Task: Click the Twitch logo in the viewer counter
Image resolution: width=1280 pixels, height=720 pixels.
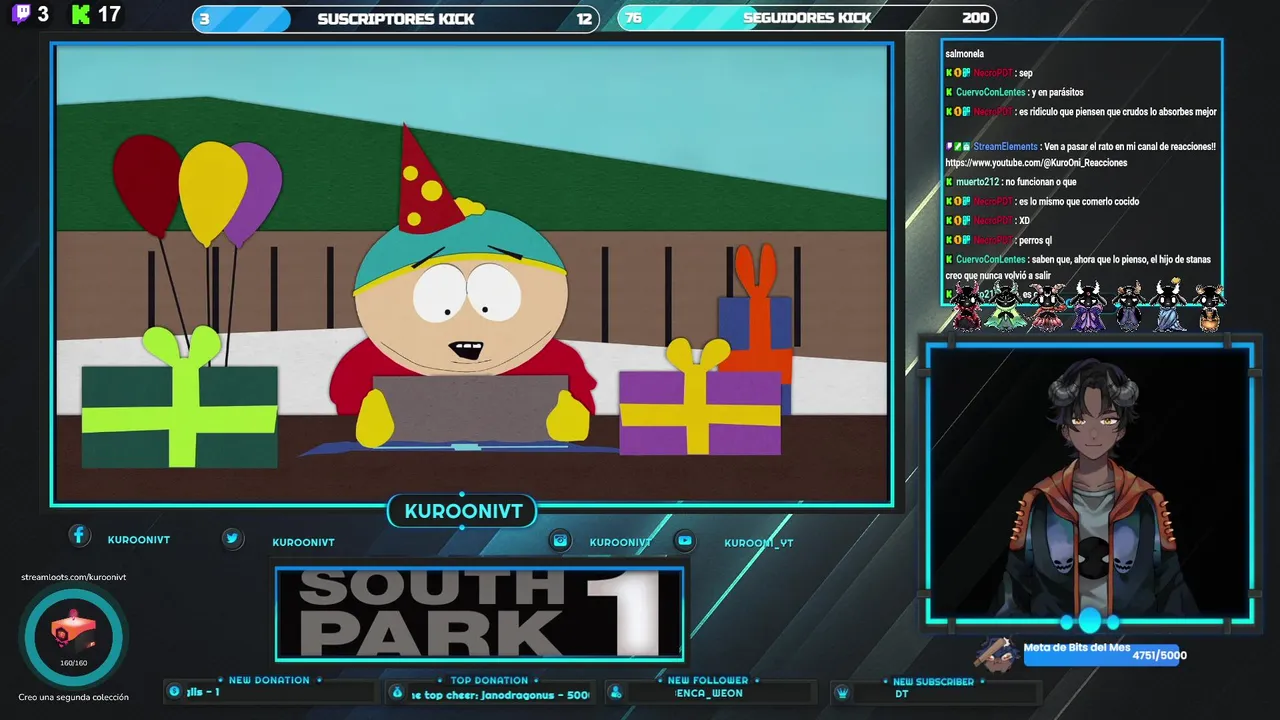Action: [21, 14]
